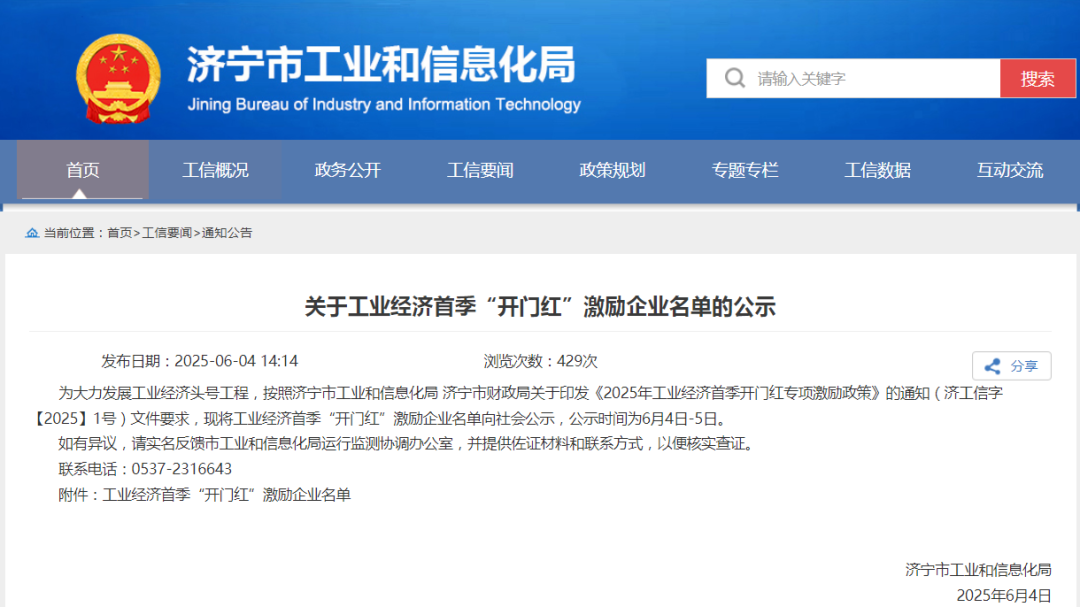The height and width of the screenshot is (607, 1080).
Task: Open the 工信要闻 nav tab
Action: point(480,170)
